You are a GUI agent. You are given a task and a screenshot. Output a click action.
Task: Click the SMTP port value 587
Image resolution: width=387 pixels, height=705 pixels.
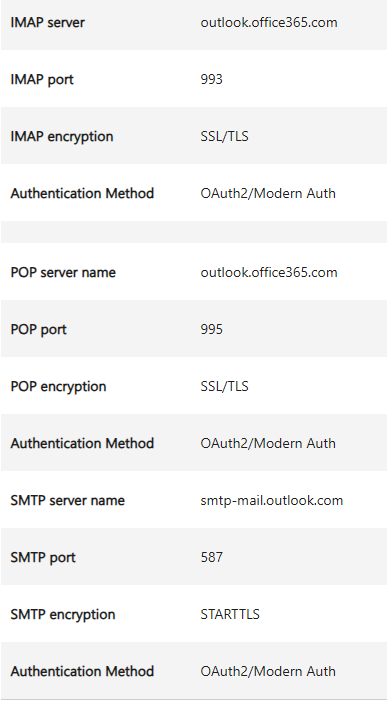point(211,557)
